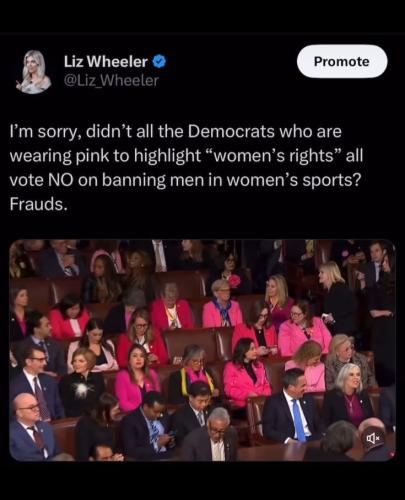This screenshot has height=500, width=405.
Task: Open the tweet by clicking its body text
Action: click(x=186, y=168)
